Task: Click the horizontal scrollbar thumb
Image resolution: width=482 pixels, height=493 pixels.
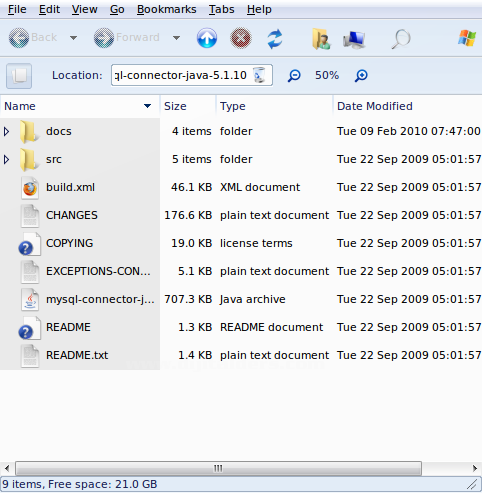Action: (218, 469)
